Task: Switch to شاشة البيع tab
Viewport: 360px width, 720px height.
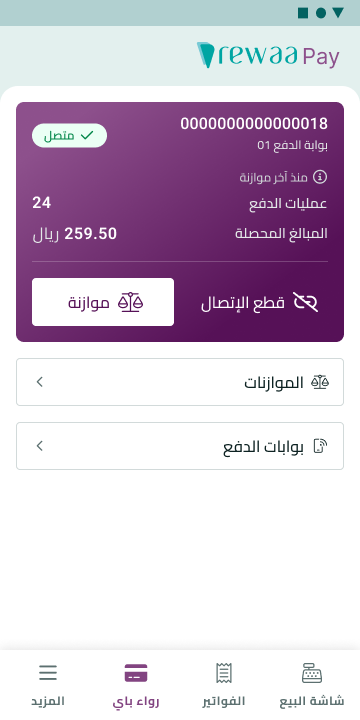Action: pos(312,684)
